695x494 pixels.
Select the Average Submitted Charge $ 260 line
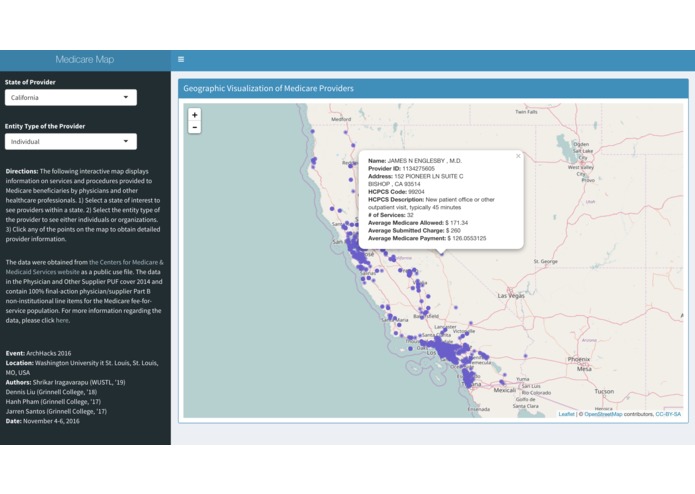pyautogui.click(x=414, y=230)
